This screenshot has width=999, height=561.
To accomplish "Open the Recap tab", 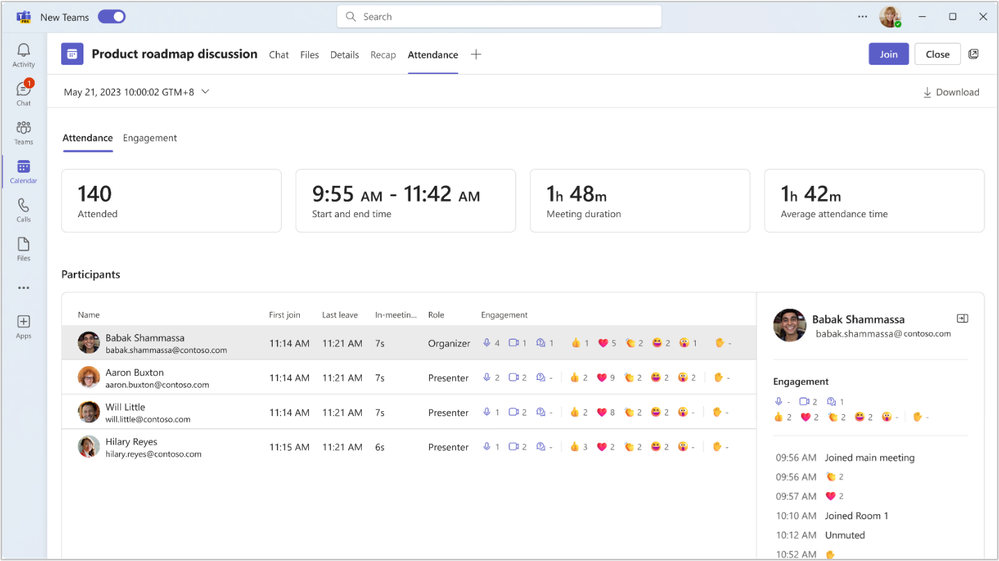I will 383,55.
